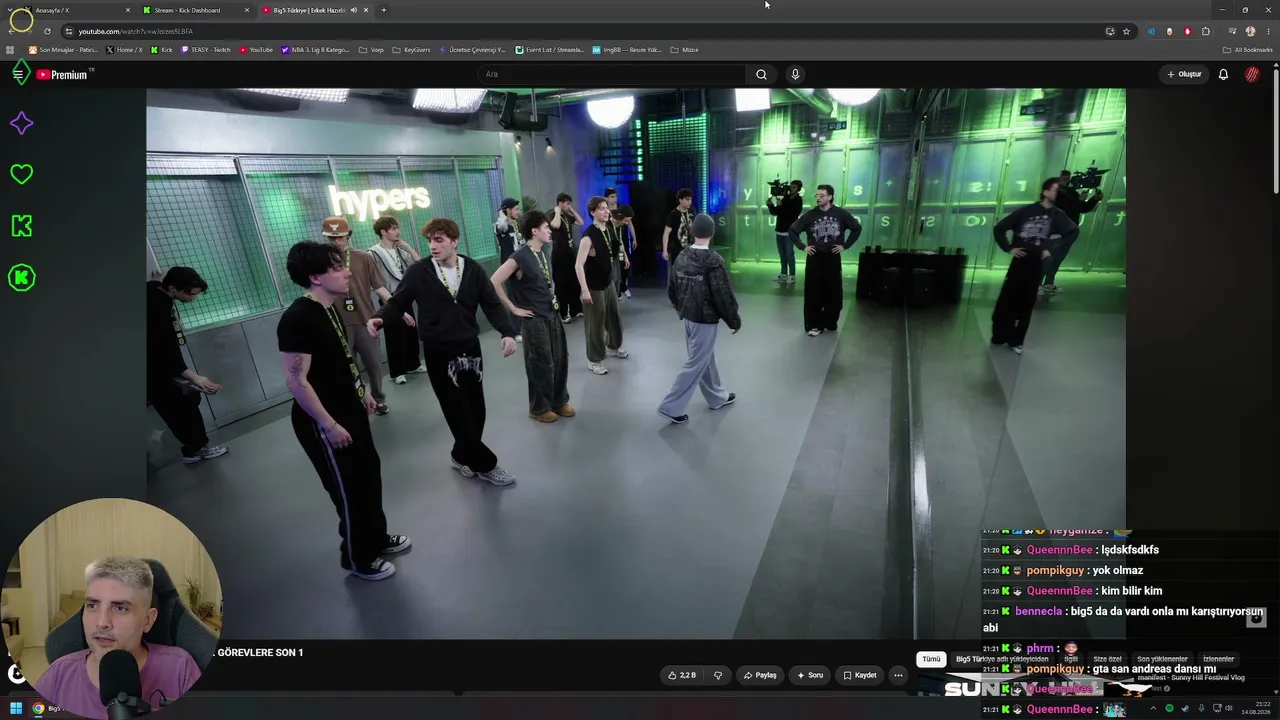Open the Home / X bookmark
Image resolution: width=1280 pixels, height=720 pixels.
pos(125,49)
